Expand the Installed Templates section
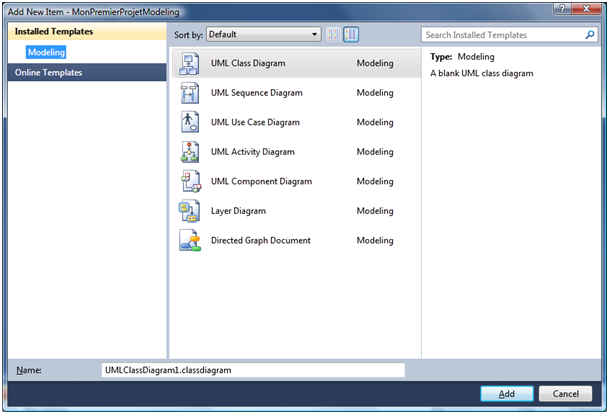 coord(55,33)
